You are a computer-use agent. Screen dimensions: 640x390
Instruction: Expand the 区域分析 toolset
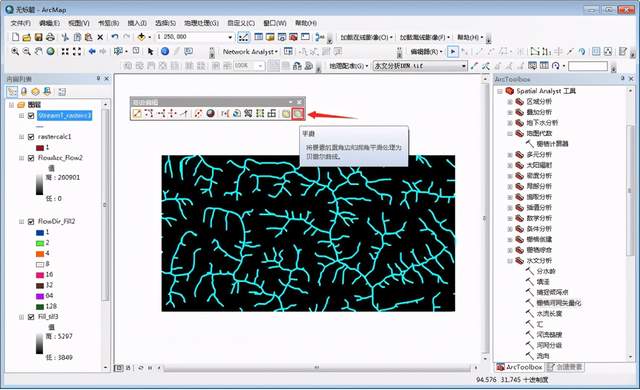coord(510,102)
